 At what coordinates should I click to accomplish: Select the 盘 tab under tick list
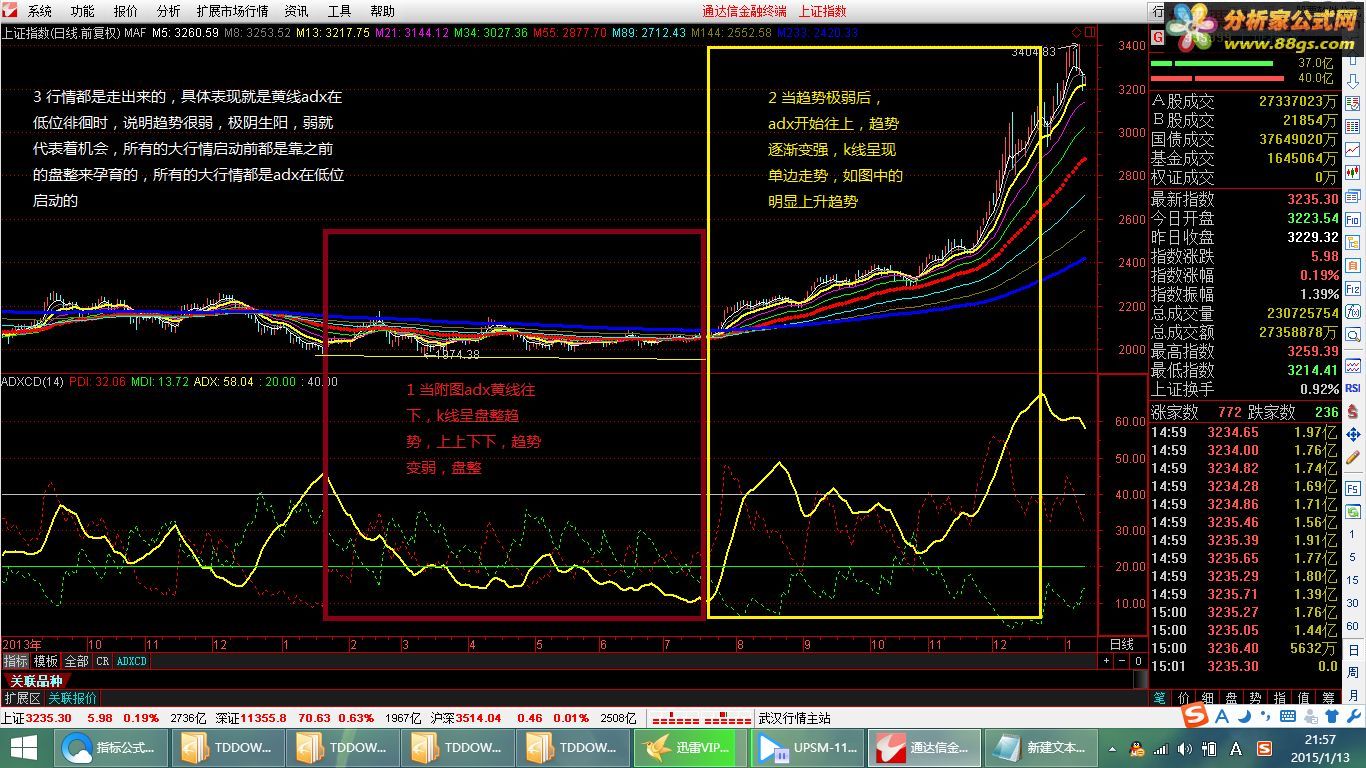[x=1232, y=698]
